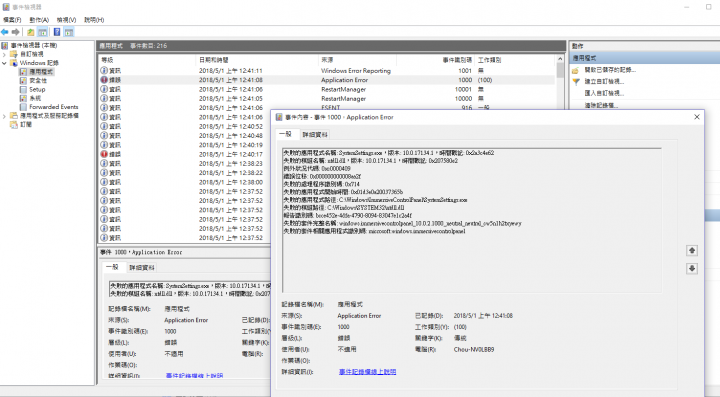Select the Windows Error Reporting event row
Viewport: 720px width, 397px height.
[x=327, y=71]
